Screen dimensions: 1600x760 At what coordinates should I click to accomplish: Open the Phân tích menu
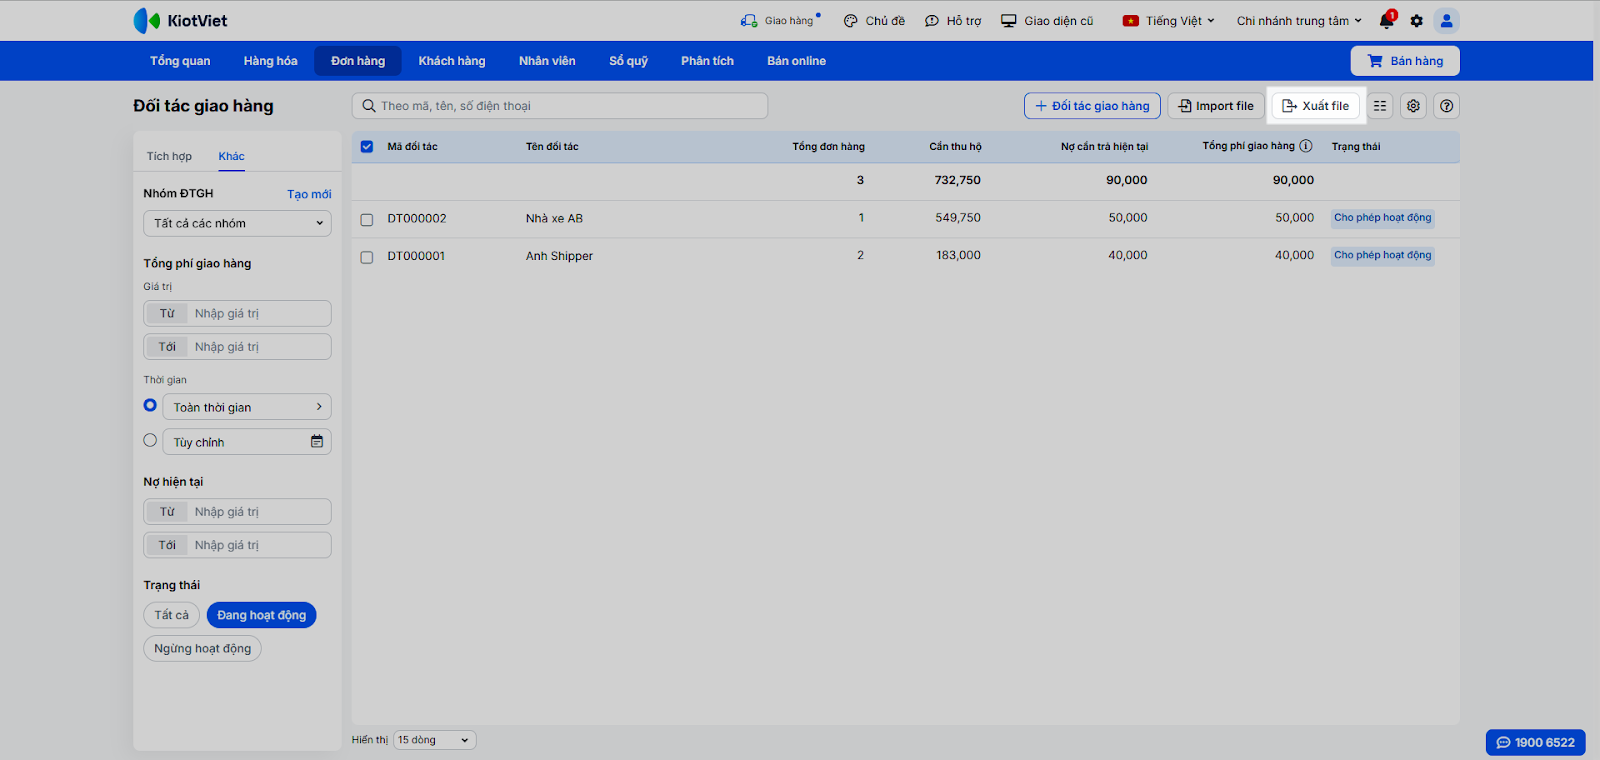(x=708, y=61)
